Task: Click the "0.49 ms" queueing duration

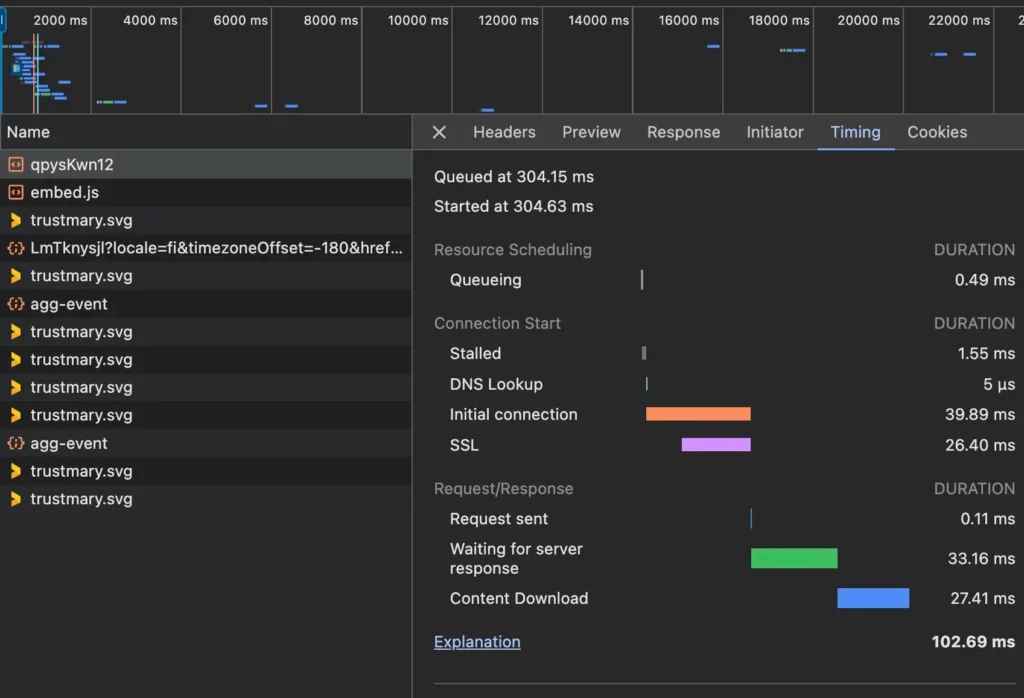Action: [985, 280]
